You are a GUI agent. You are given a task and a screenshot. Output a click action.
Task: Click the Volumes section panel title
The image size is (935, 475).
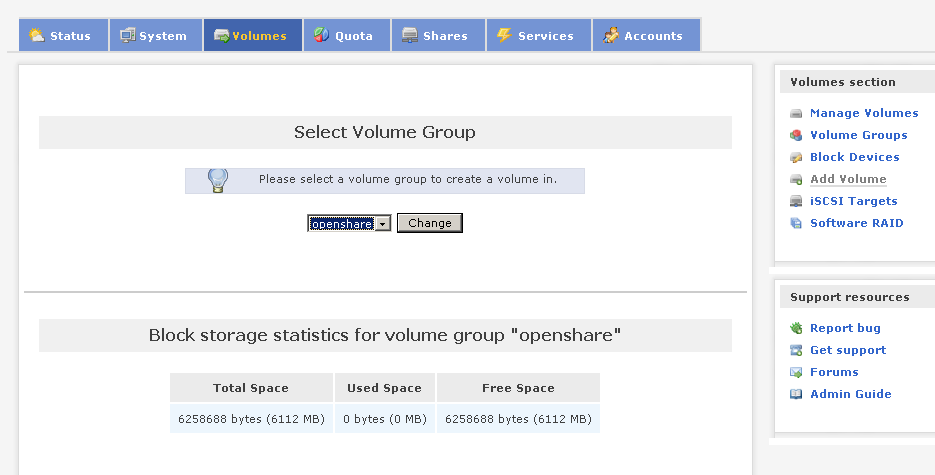tap(843, 82)
